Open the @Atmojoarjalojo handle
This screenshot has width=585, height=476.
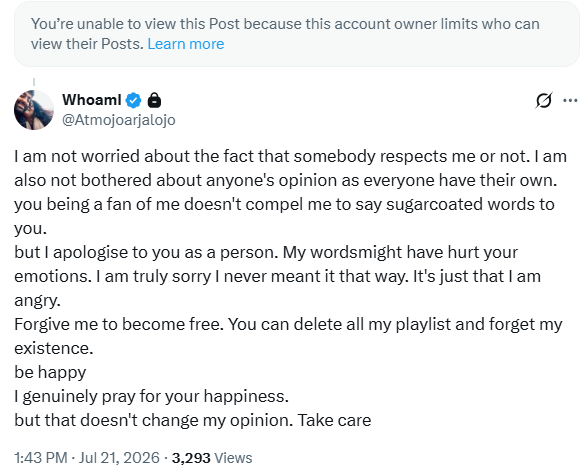pos(119,120)
